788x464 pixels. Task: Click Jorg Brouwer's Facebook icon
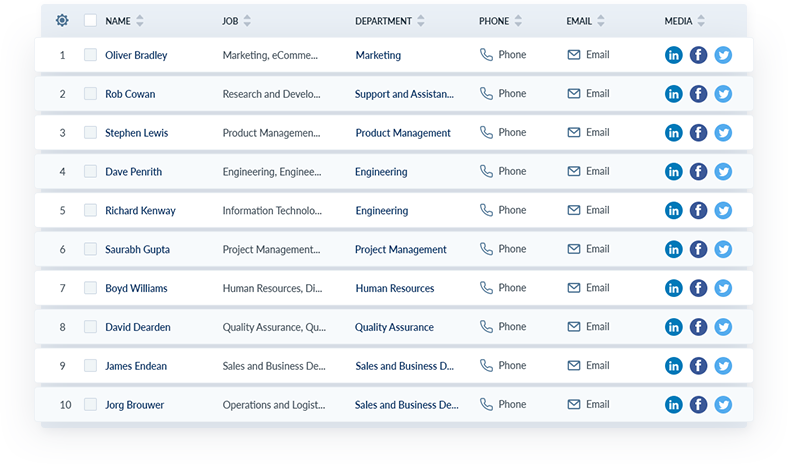pos(698,404)
